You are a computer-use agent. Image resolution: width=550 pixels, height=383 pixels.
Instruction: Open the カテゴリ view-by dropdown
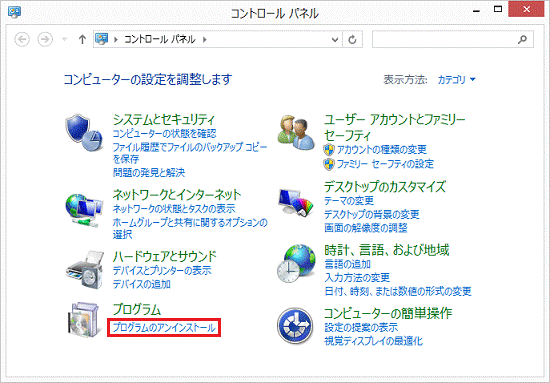coord(456,80)
